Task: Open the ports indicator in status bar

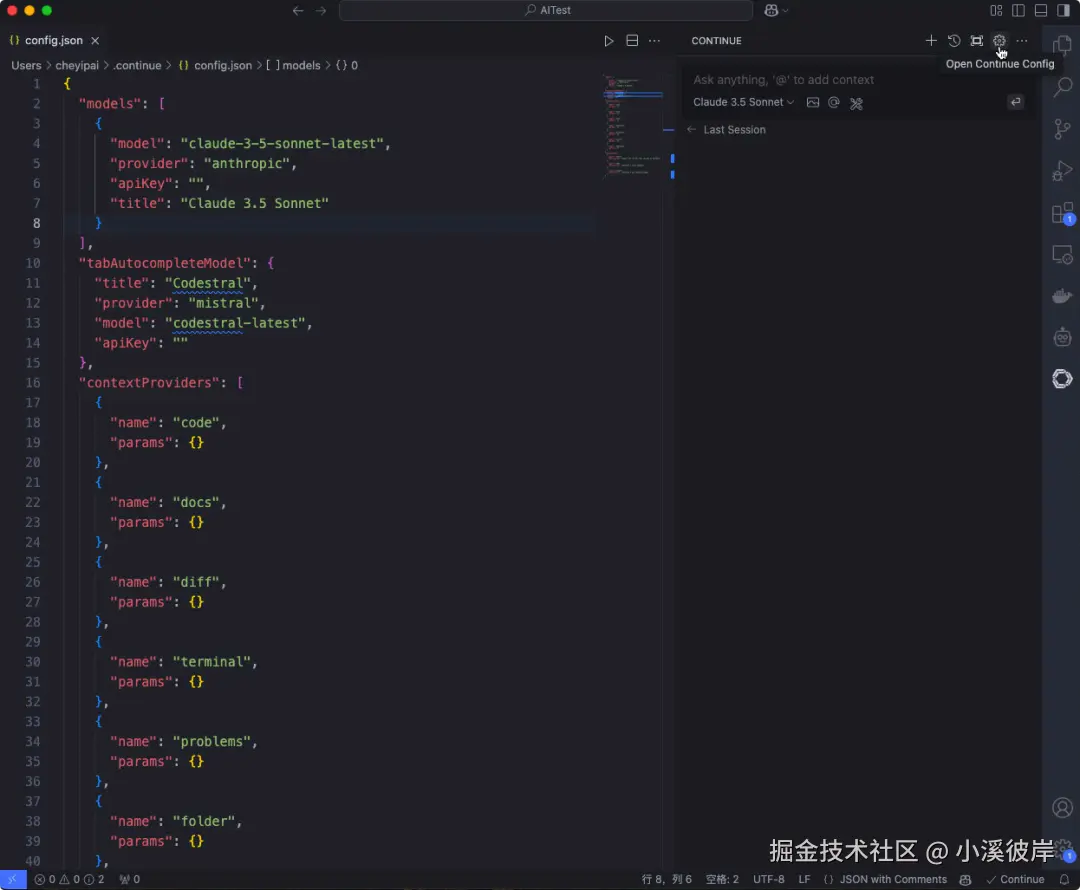Action: click(x=129, y=879)
